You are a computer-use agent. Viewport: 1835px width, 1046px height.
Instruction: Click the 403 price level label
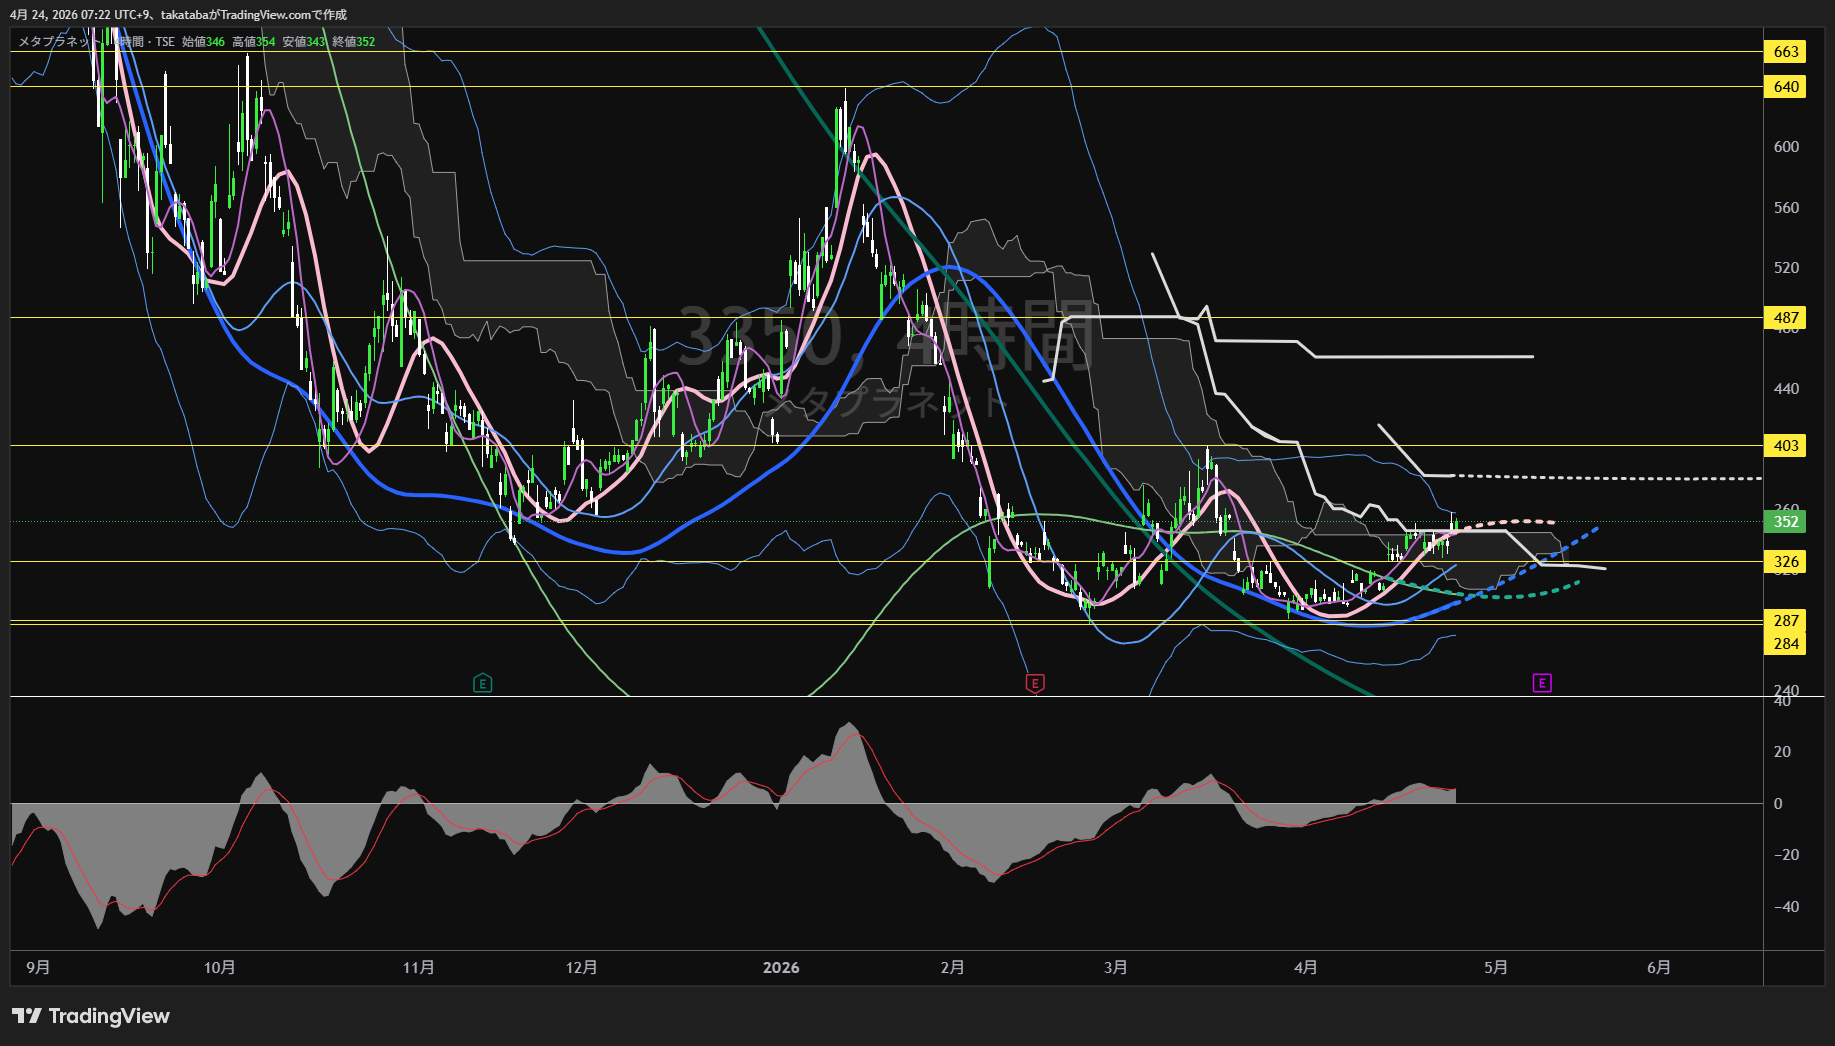tap(1786, 446)
